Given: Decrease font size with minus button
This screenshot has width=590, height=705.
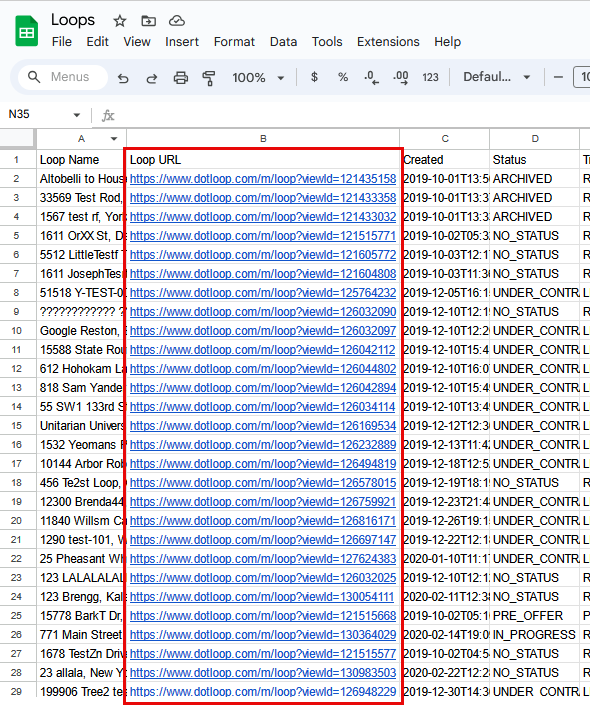Looking at the screenshot, I should [558, 77].
